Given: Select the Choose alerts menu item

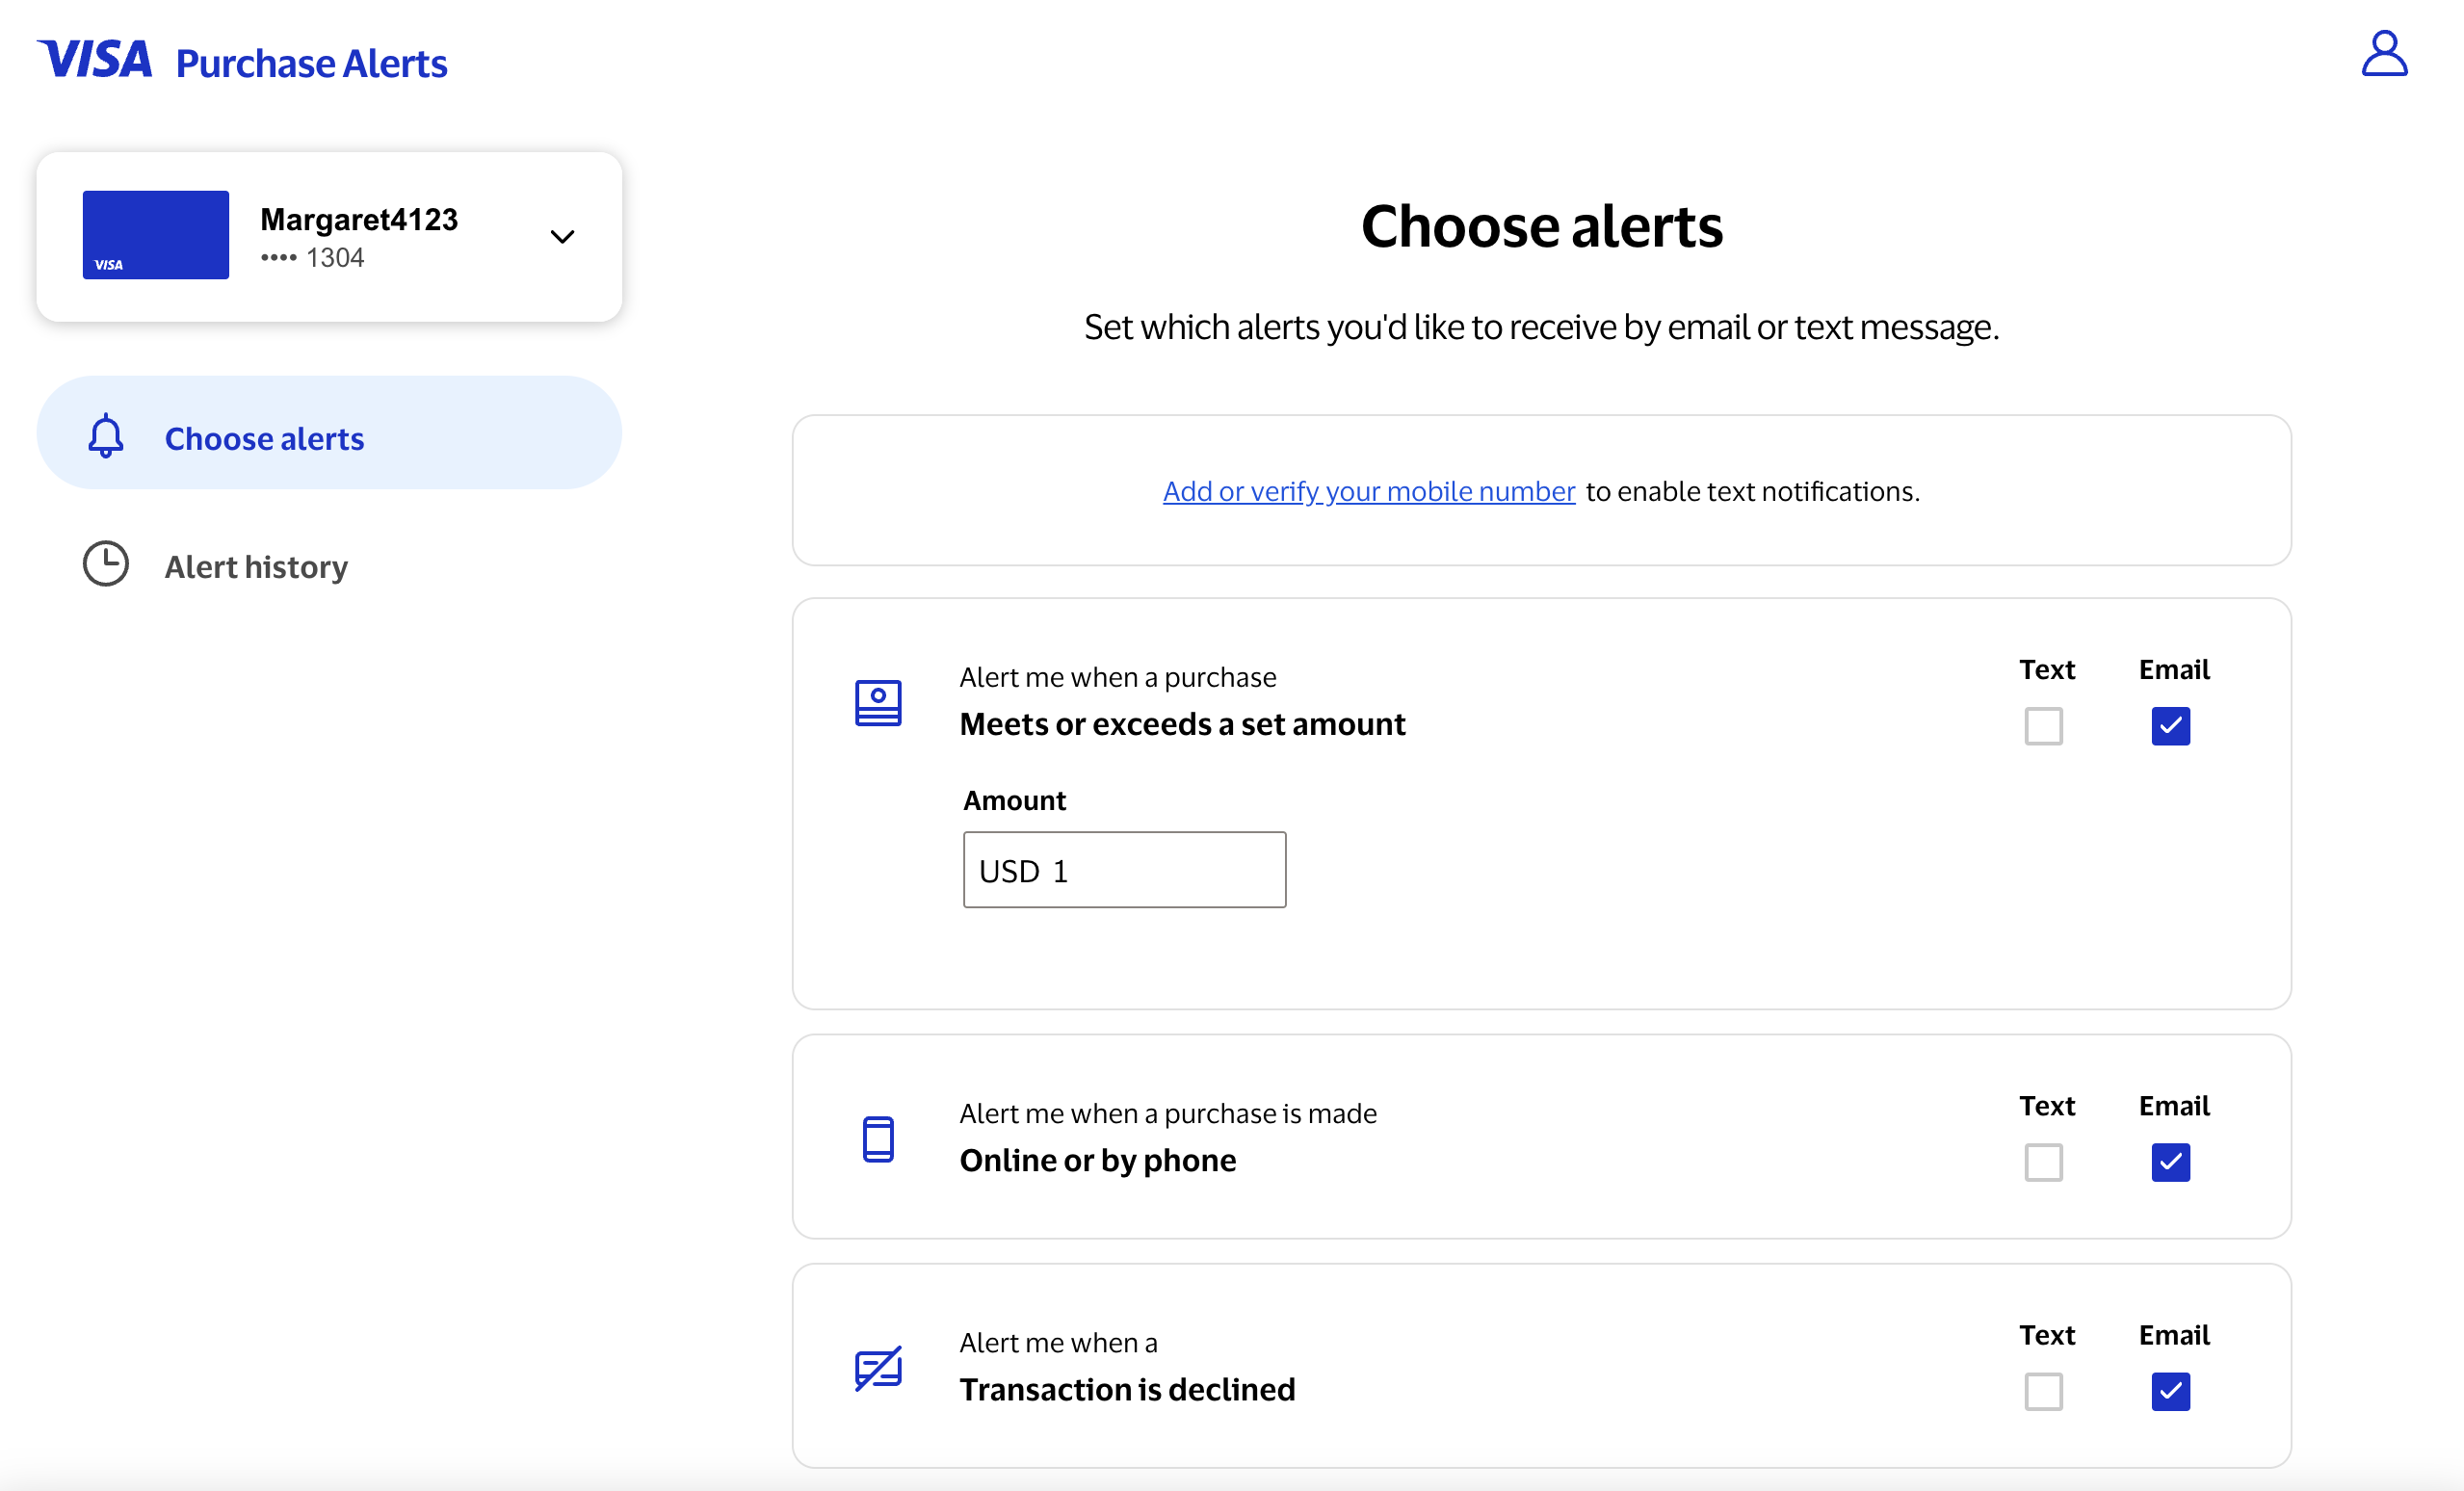Looking at the screenshot, I should tap(264, 438).
